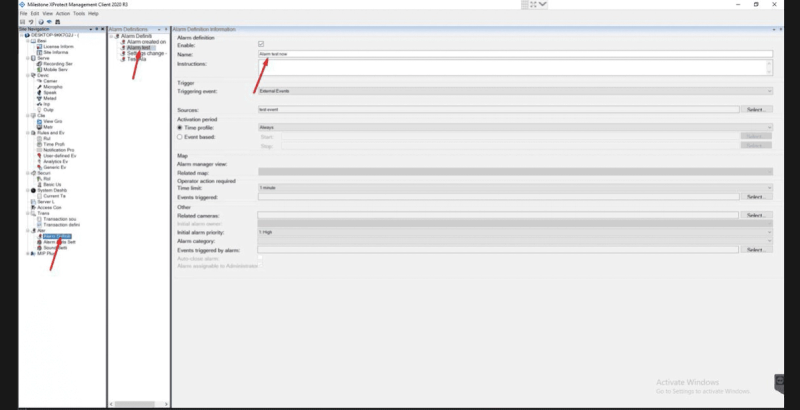Click the Help question-mark toolbar icon

click(41, 22)
